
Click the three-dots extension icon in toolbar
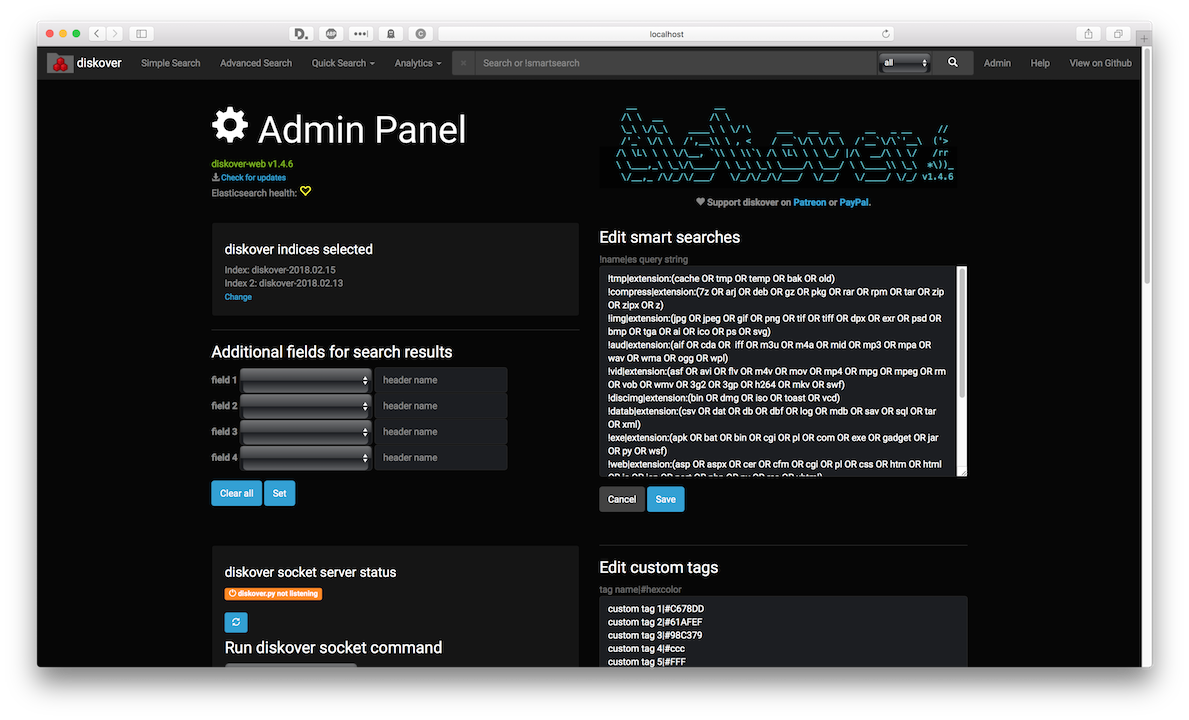coord(360,33)
